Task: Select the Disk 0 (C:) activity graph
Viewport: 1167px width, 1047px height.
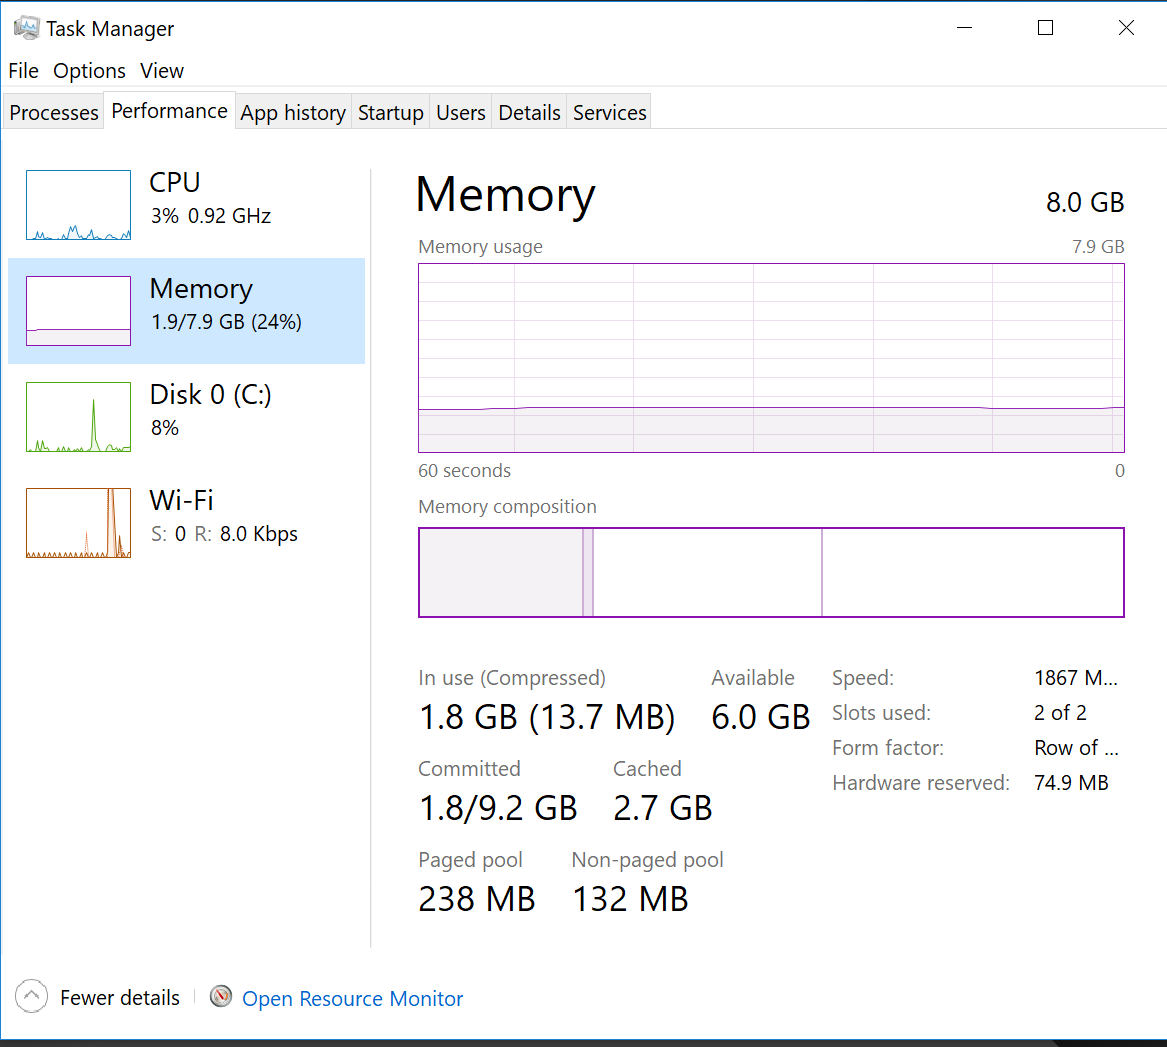Action: (x=78, y=417)
